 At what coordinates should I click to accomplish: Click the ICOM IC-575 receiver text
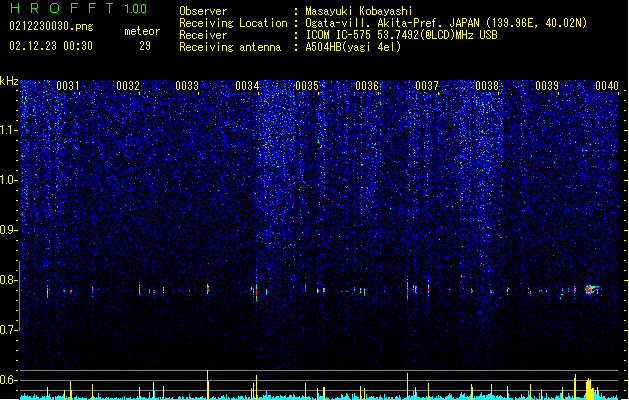[401, 35]
